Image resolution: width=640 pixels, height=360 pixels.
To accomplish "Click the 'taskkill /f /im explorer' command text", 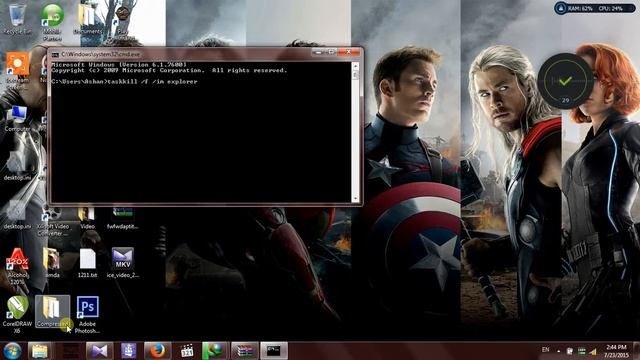I will pyautogui.click(x=152, y=82).
